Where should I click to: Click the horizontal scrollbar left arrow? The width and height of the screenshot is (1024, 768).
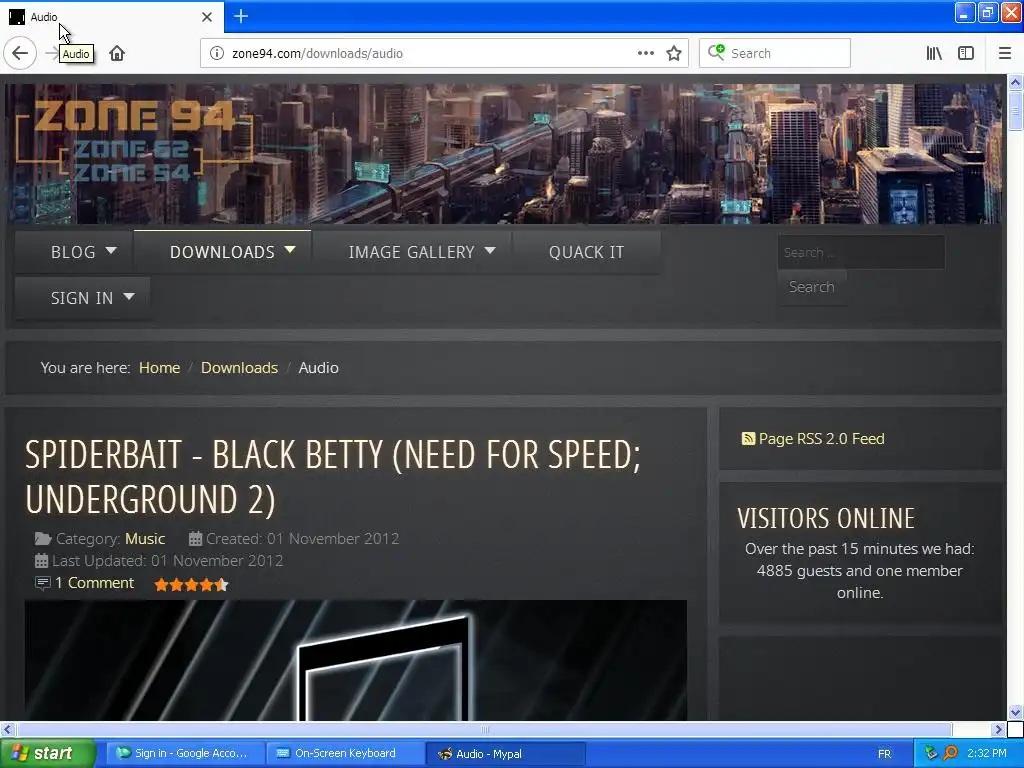(7, 729)
